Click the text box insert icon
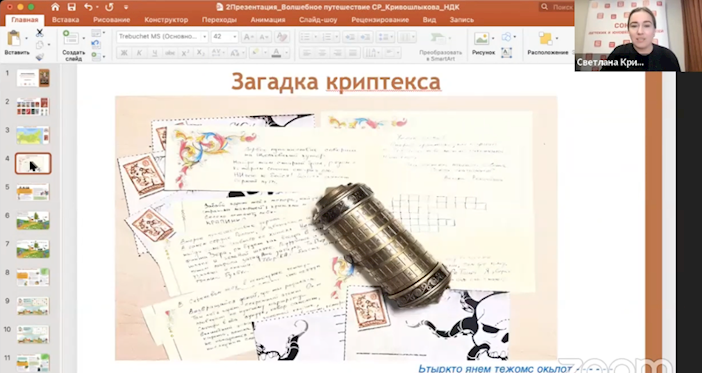Viewport: 702px width, 373px height. (x=506, y=53)
